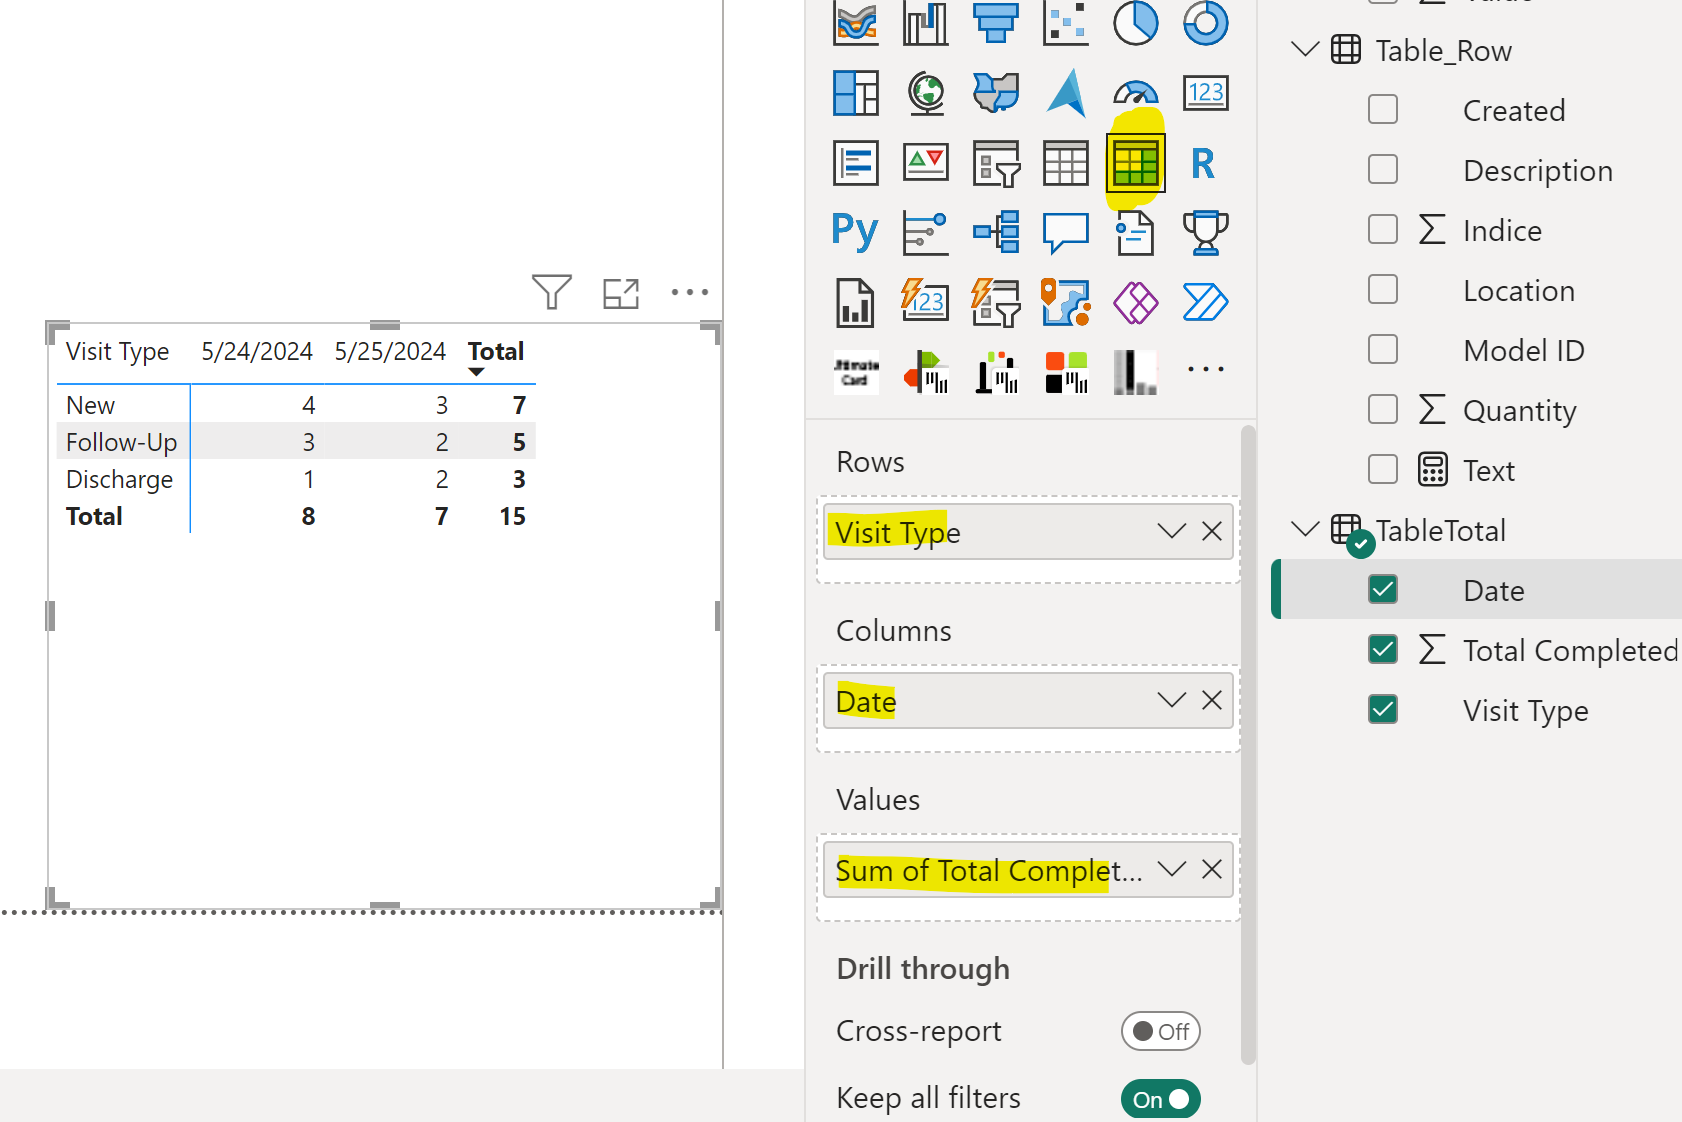1682x1122 pixels.
Task: Select the Treemap visual
Action: [x=856, y=93]
